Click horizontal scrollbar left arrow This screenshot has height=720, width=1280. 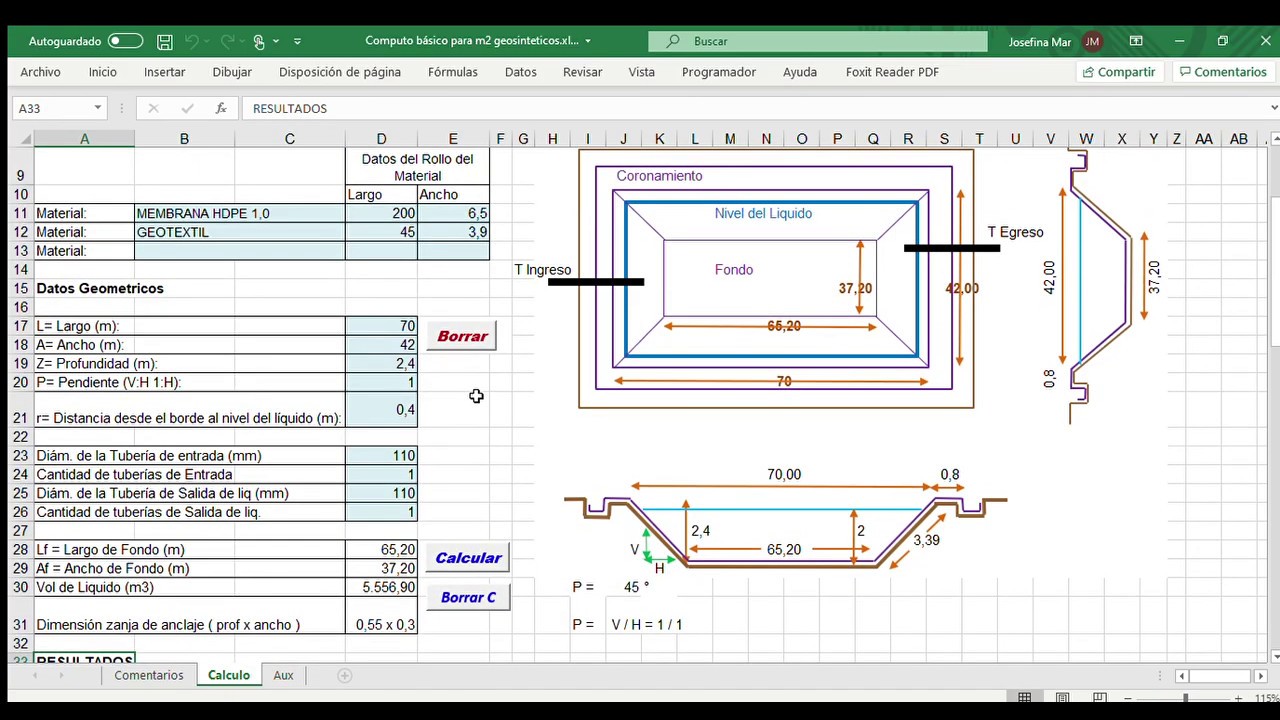(1181, 676)
